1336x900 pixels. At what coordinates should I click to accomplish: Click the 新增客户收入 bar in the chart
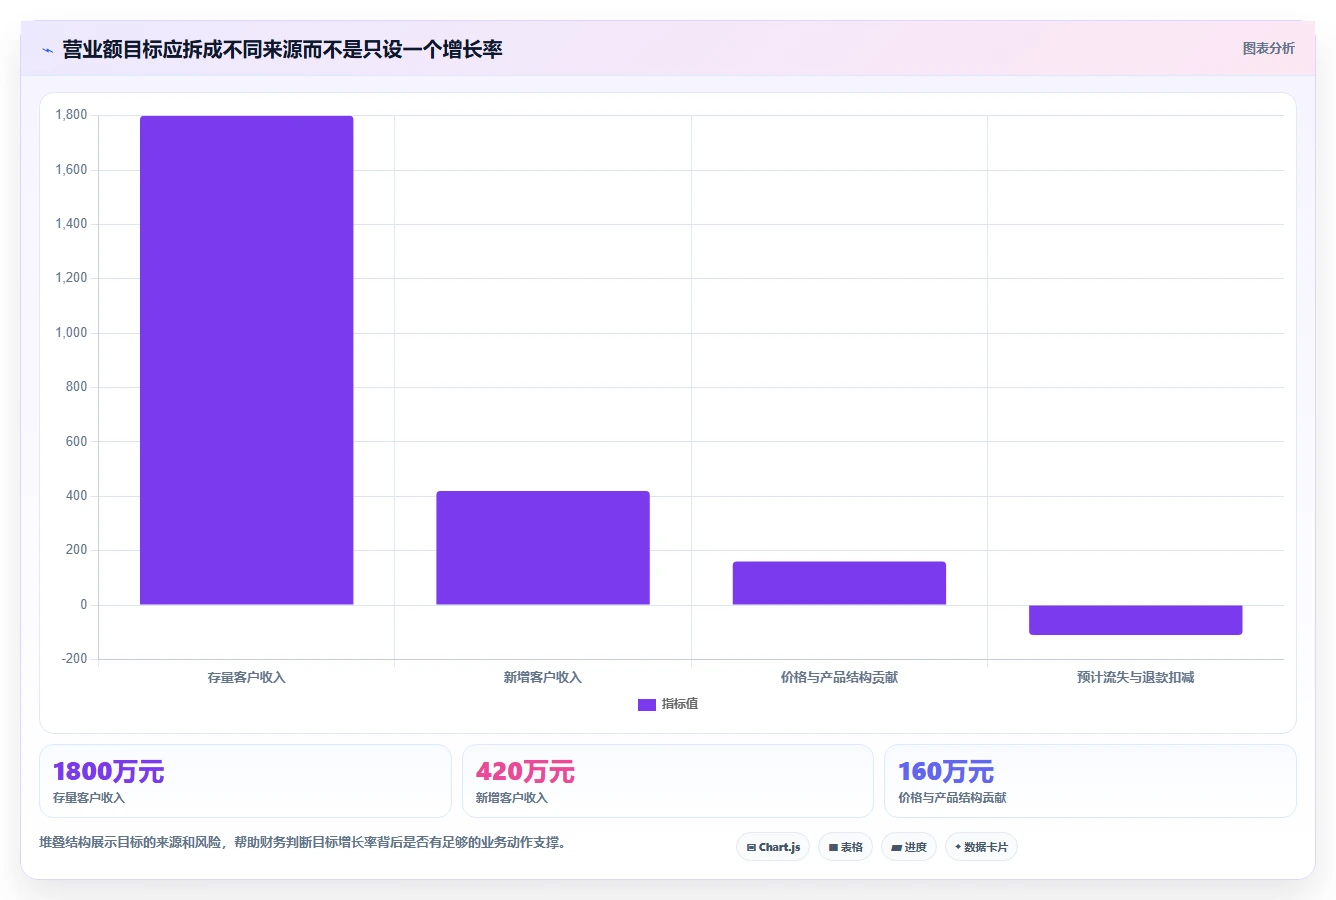pyautogui.click(x=543, y=548)
